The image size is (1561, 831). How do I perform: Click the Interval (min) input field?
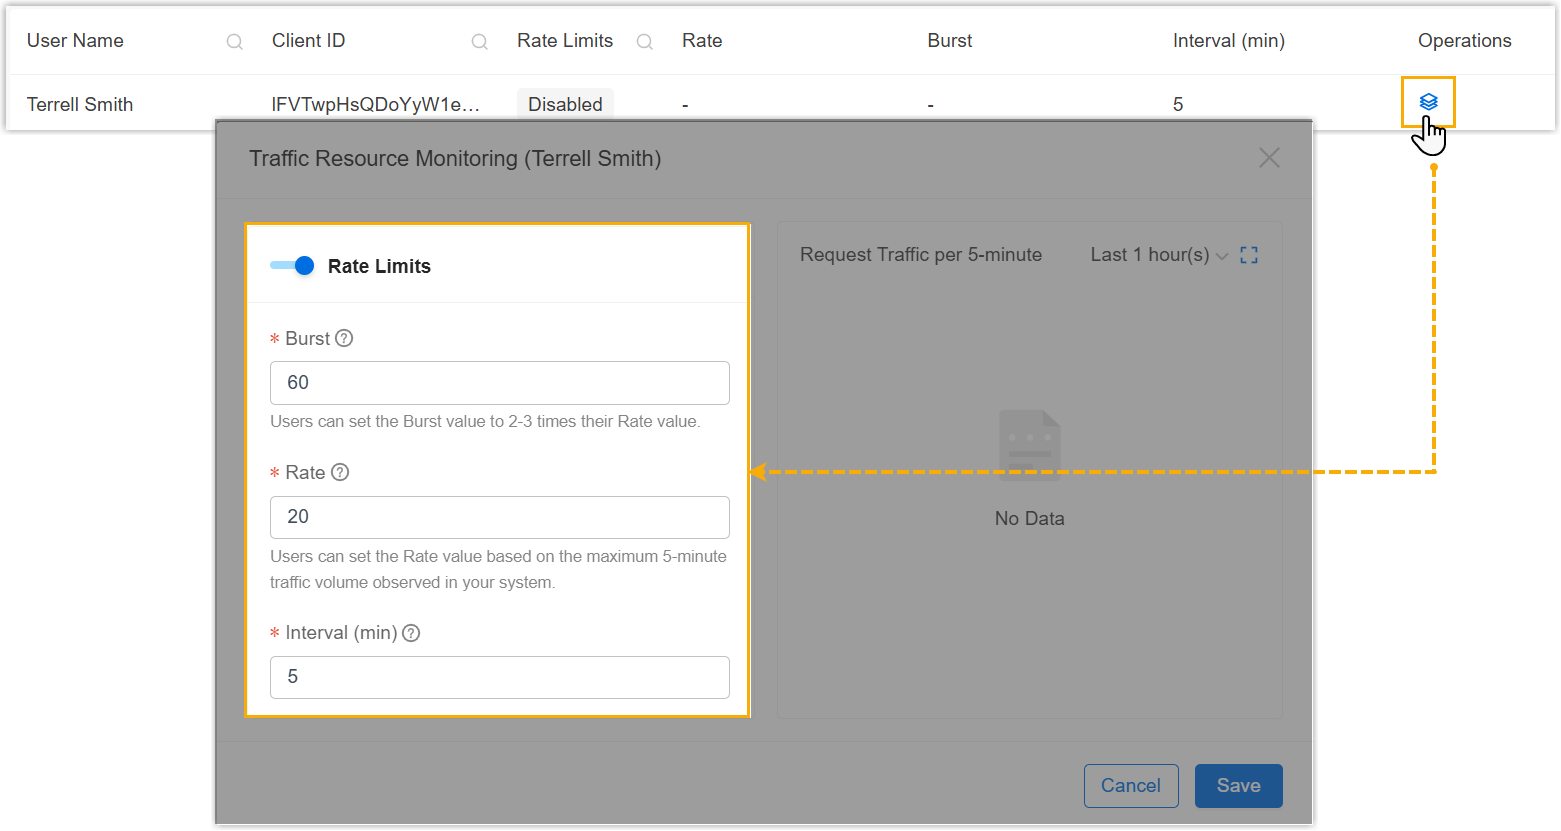coord(500,677)
